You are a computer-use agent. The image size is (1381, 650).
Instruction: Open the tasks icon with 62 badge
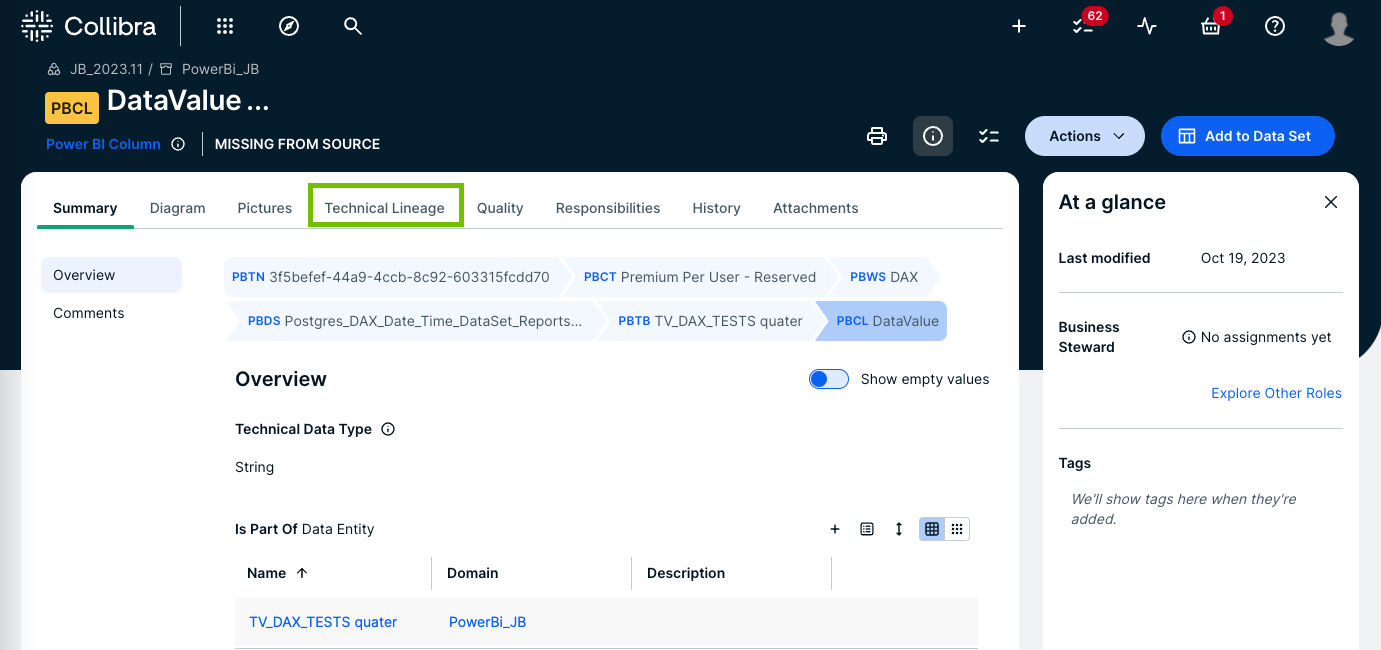[x=1083, y=27]
